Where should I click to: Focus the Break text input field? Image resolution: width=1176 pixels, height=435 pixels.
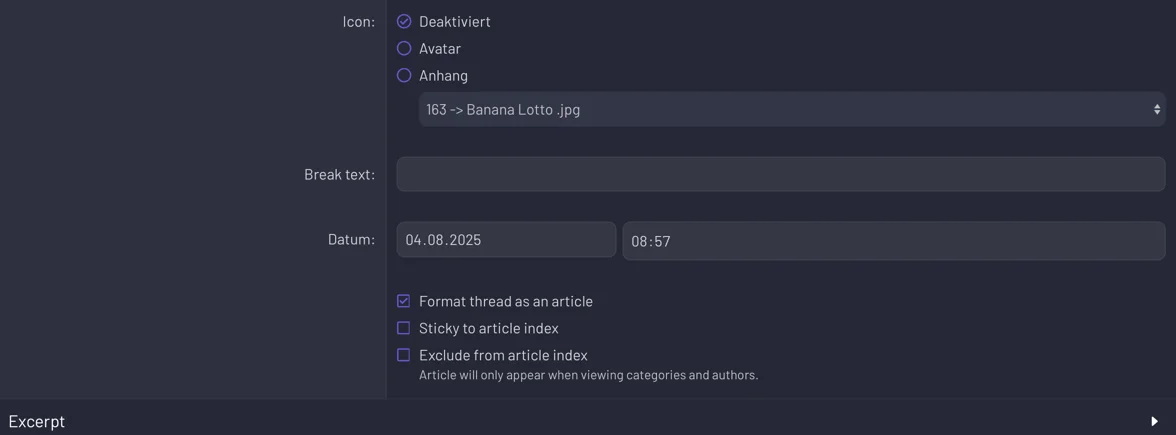[x=781, y=174]
